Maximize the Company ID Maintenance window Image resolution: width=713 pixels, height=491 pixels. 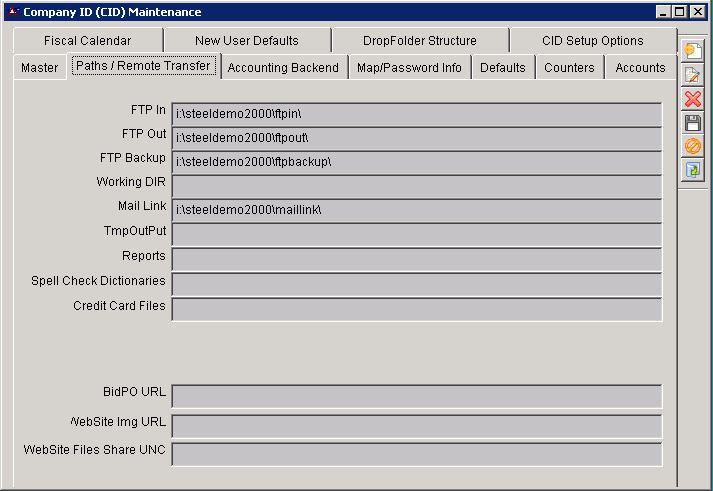(680, 12)
